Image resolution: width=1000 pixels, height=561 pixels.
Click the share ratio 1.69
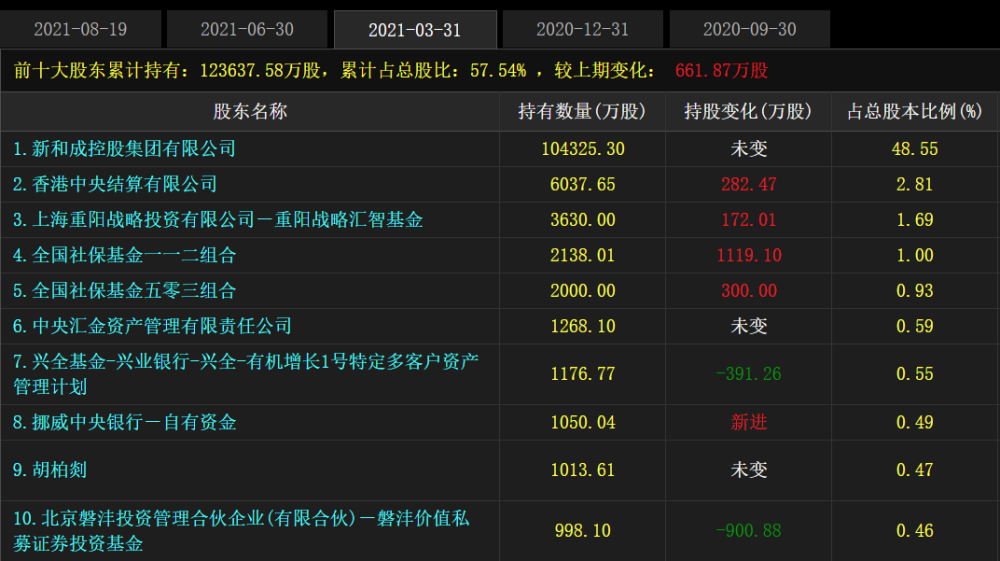[x=915, y=220]
